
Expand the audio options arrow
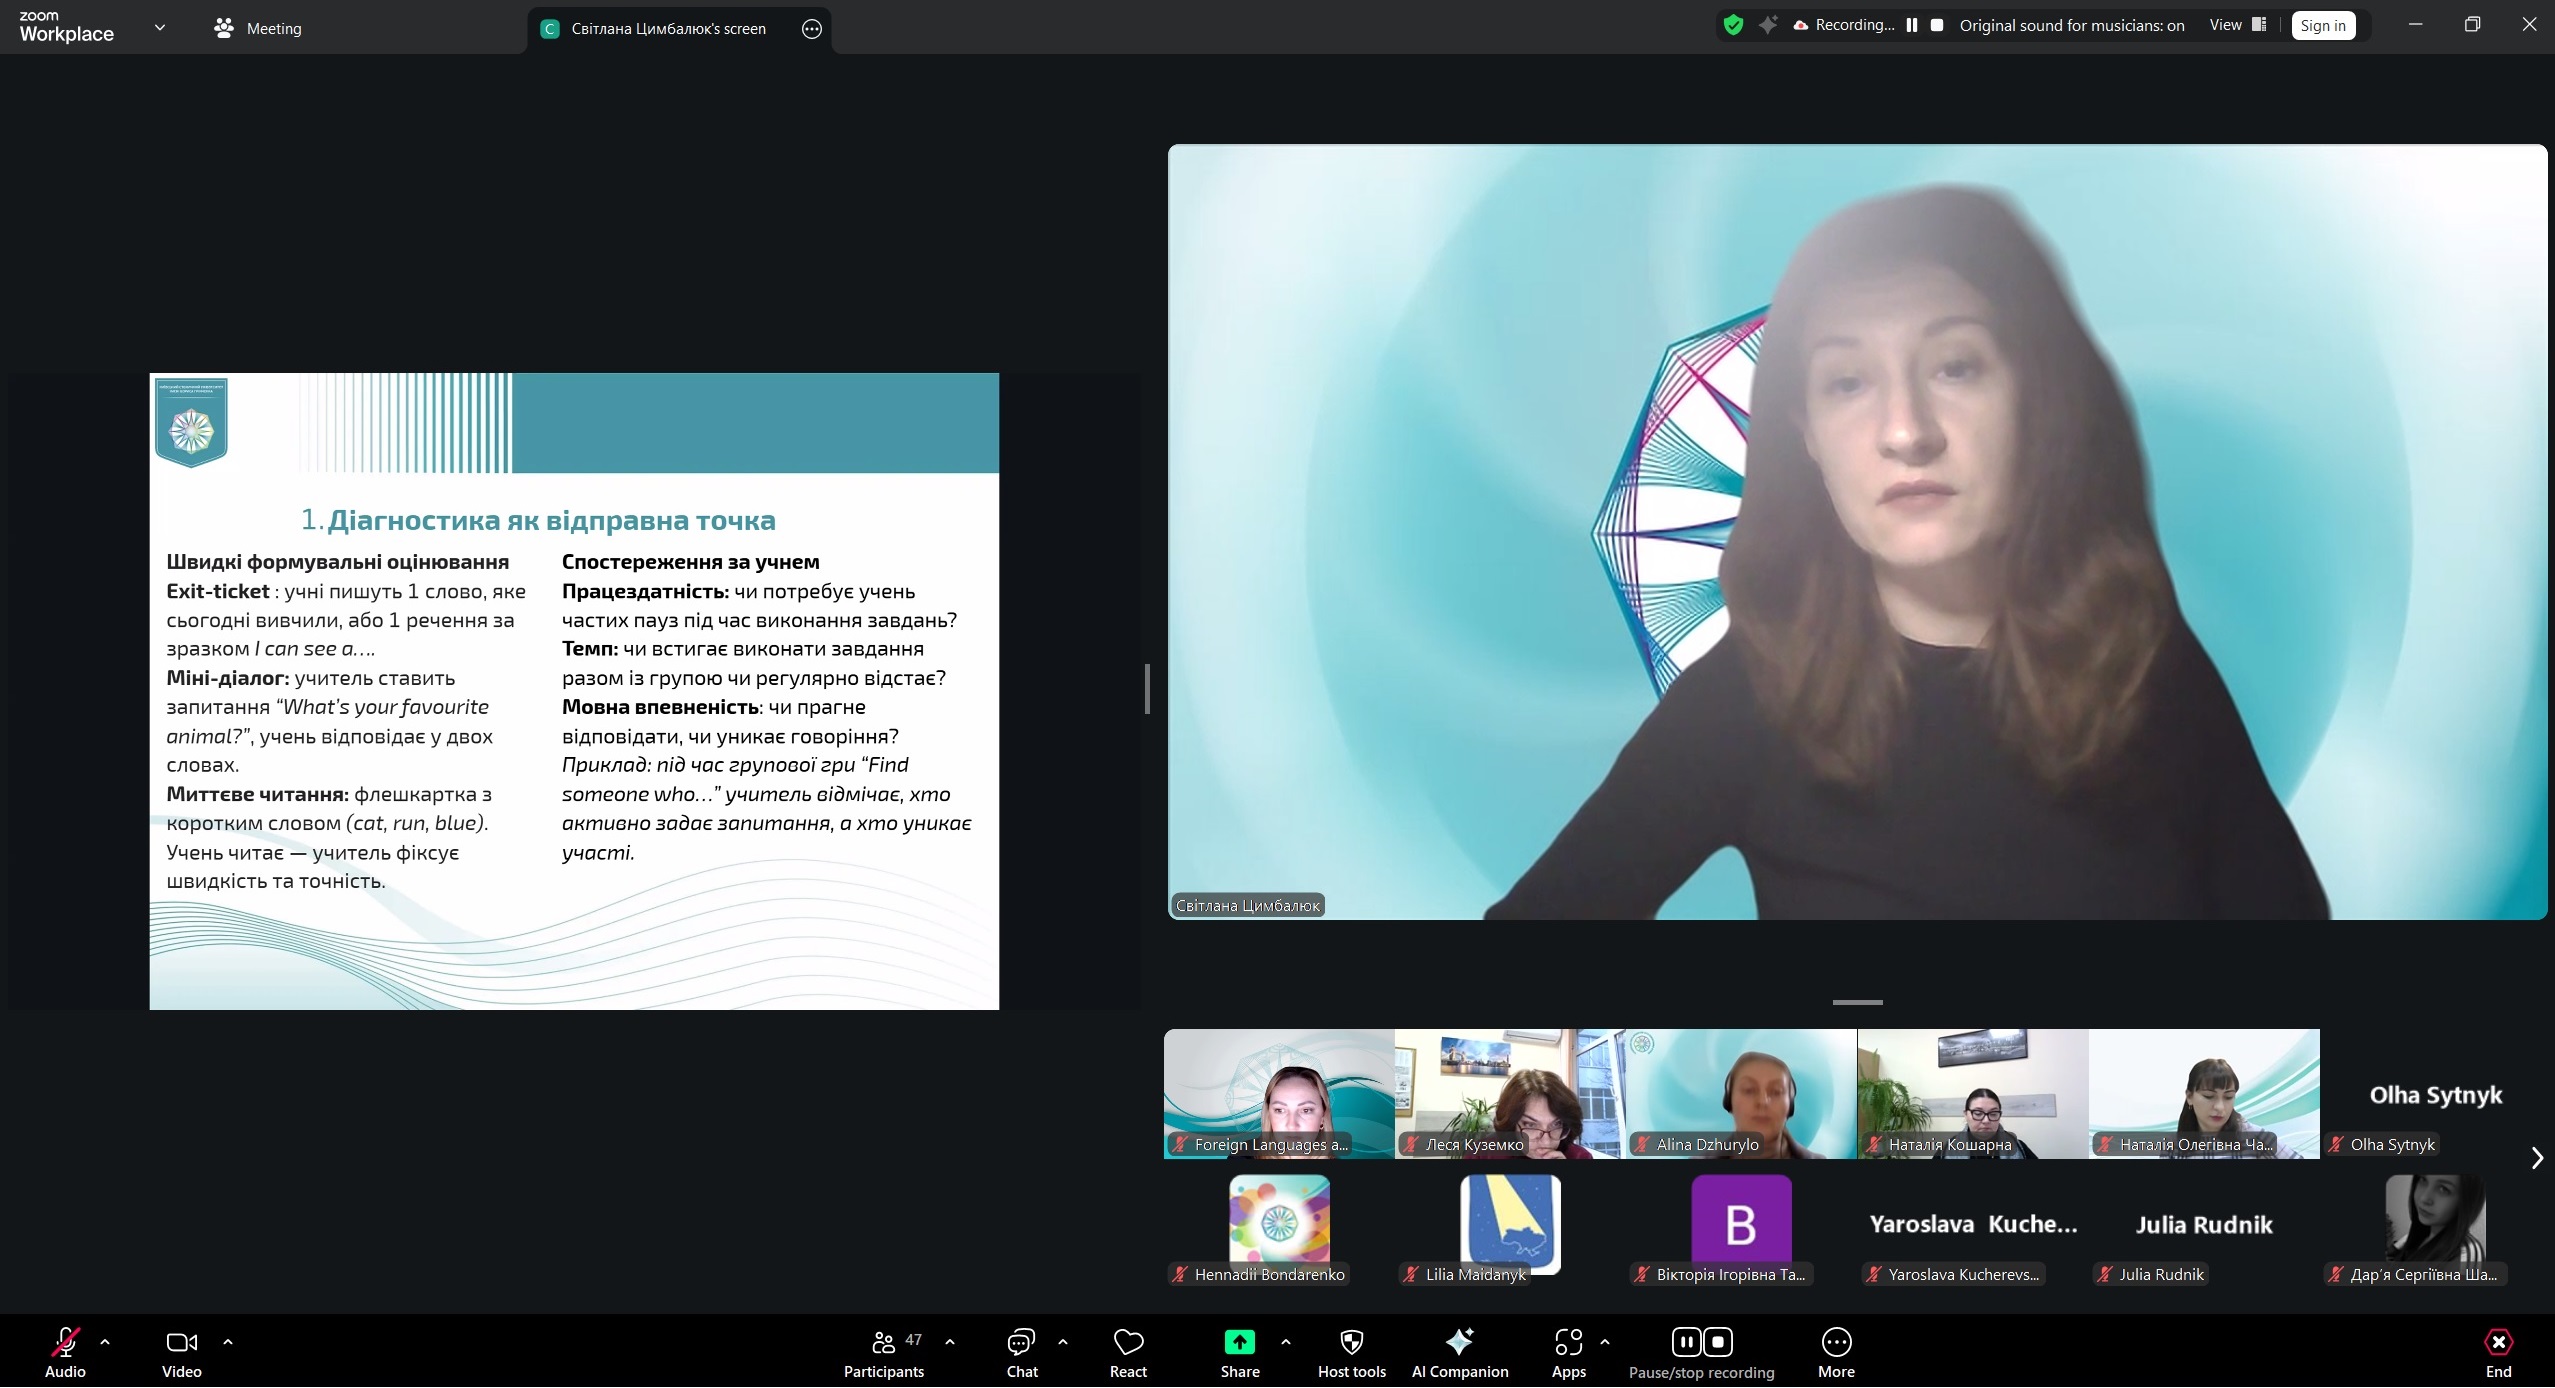pos(105,1342)
